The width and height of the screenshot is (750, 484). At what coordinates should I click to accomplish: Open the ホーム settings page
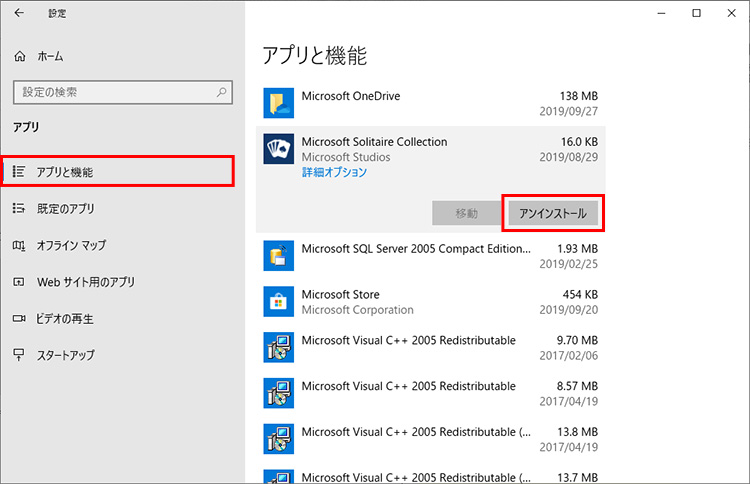pos(50,57)
